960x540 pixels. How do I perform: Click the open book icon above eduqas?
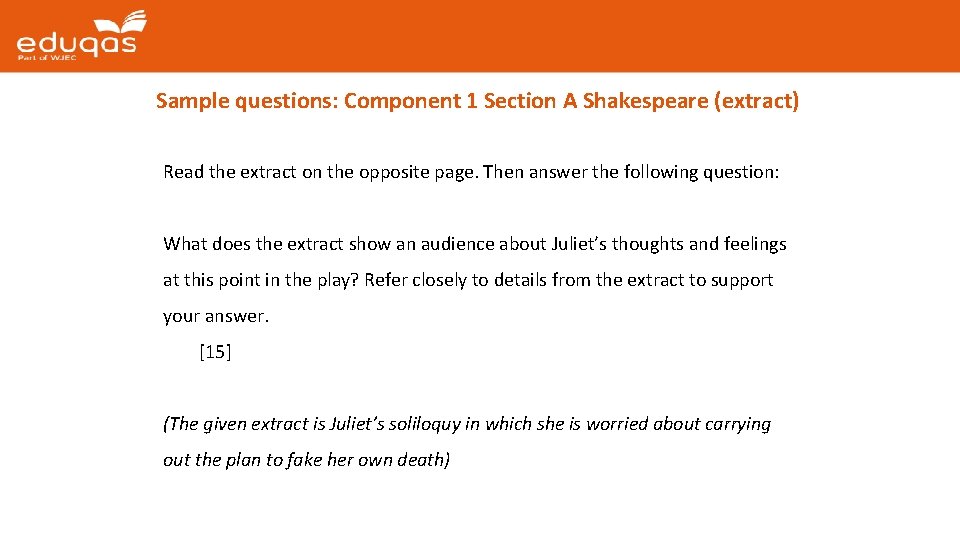tap(121, 21)
